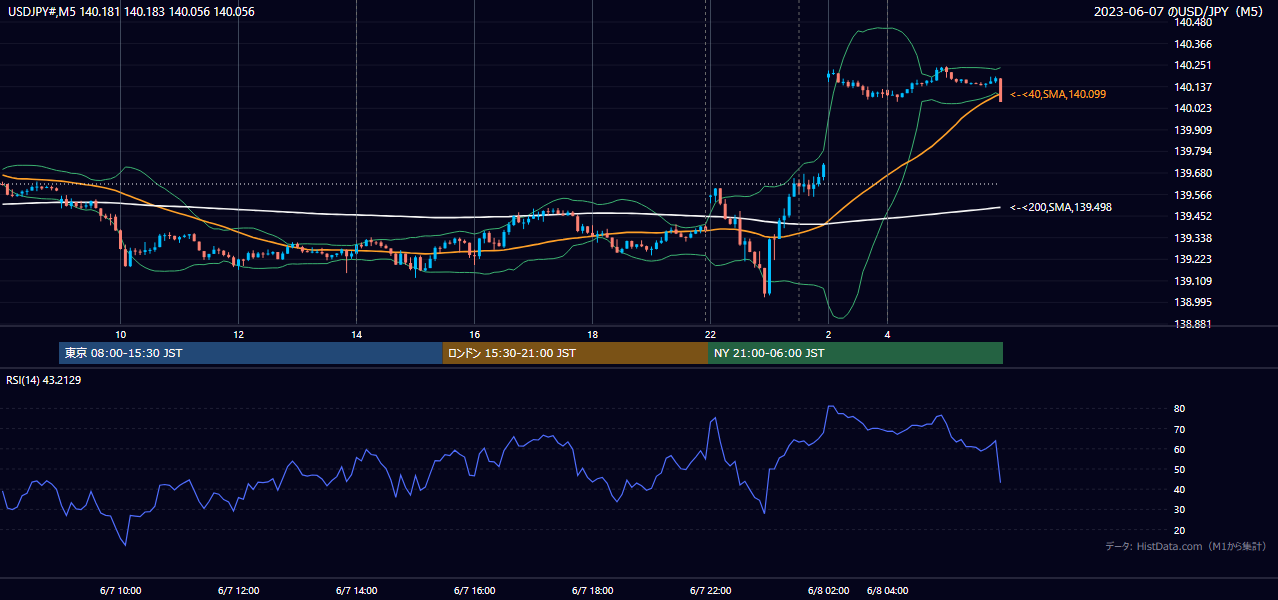1278x600 pixels.
Task: Click the 6/7 22:00 date axis label
Action: point(710,590)
